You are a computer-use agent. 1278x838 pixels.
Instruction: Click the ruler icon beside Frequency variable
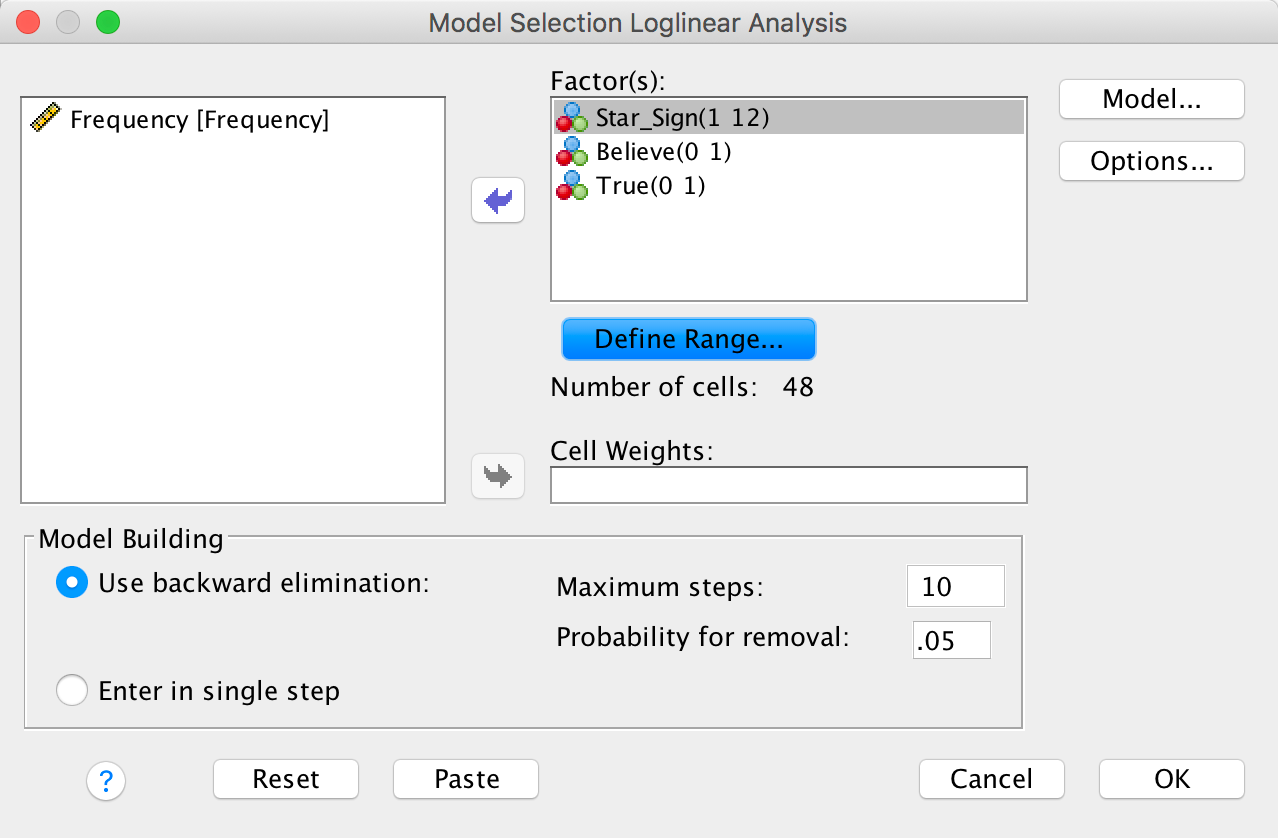[x=46, y=120]
